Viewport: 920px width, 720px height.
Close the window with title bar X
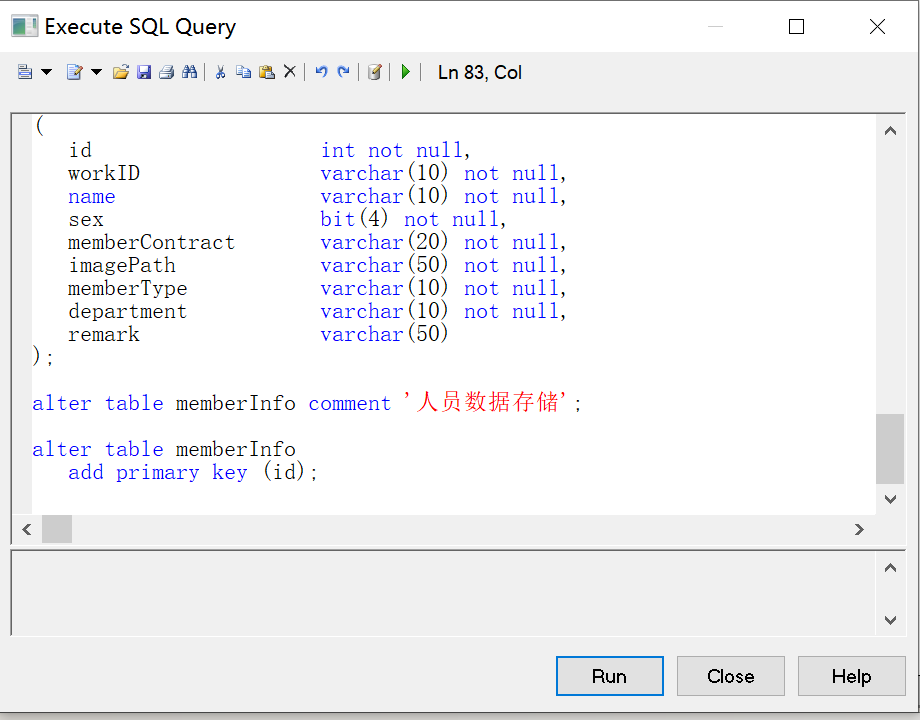877,26
